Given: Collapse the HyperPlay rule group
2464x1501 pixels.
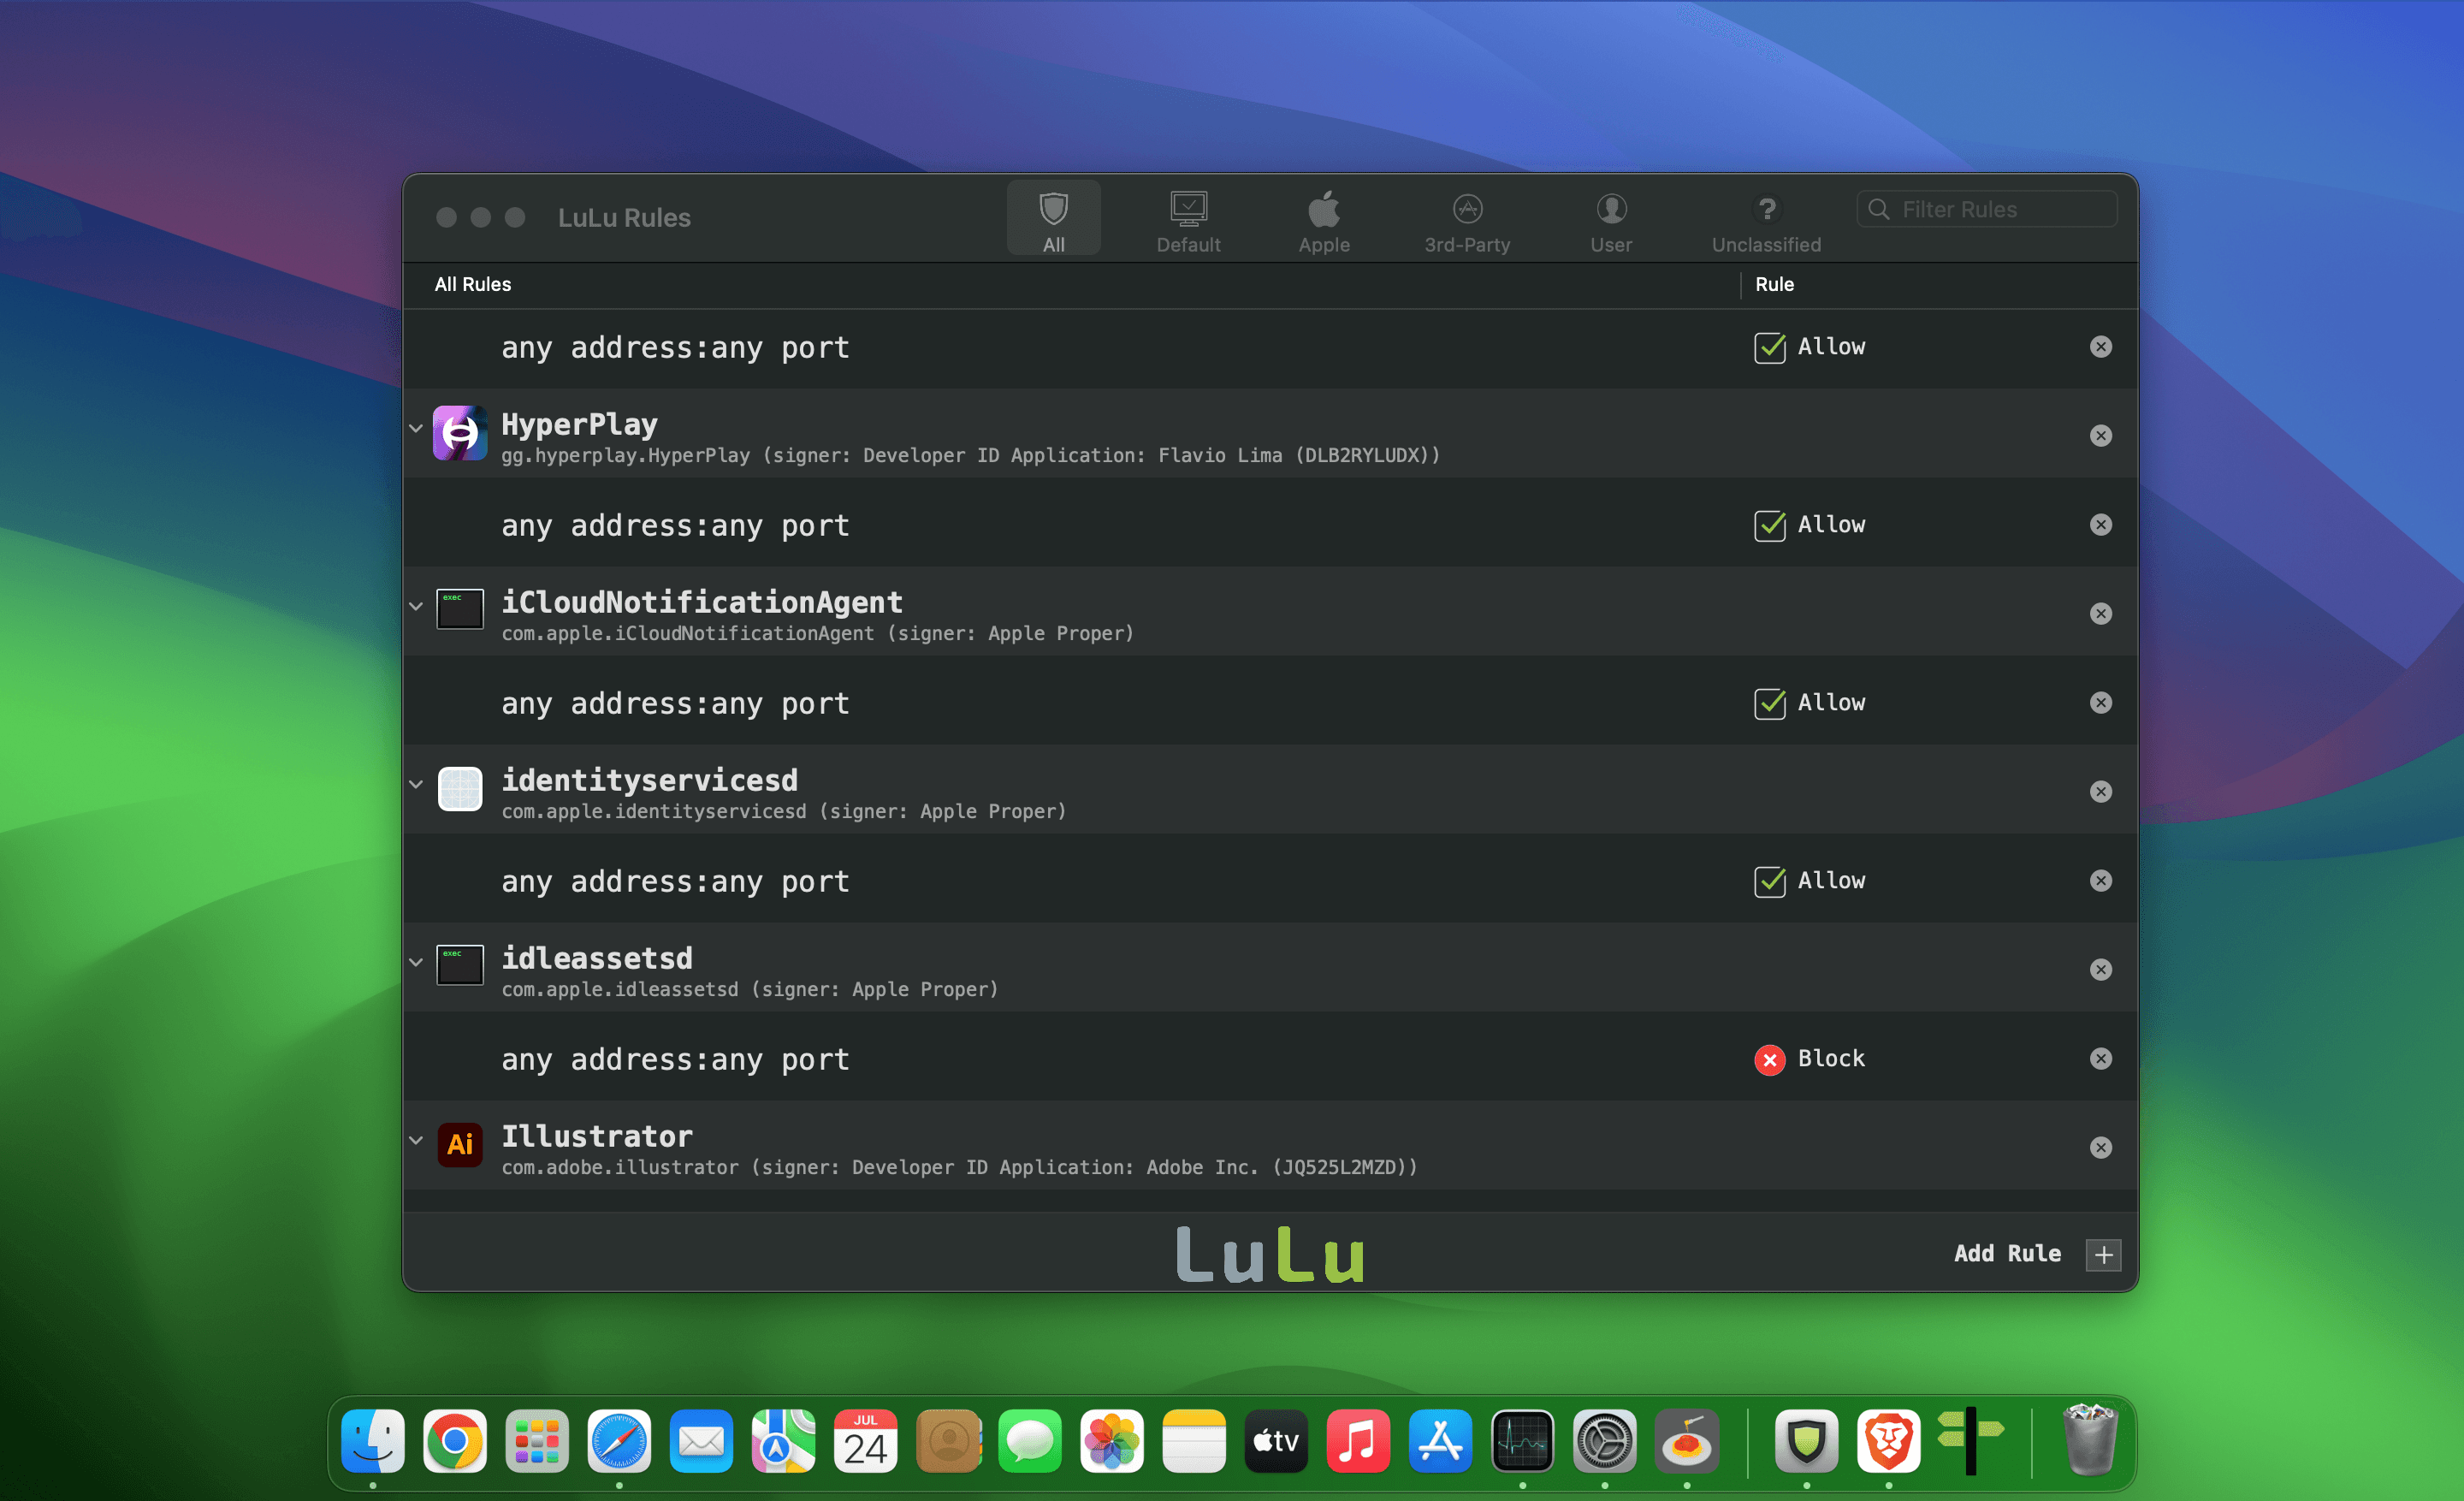Looking at the screenshot, I should click(416, 428).
